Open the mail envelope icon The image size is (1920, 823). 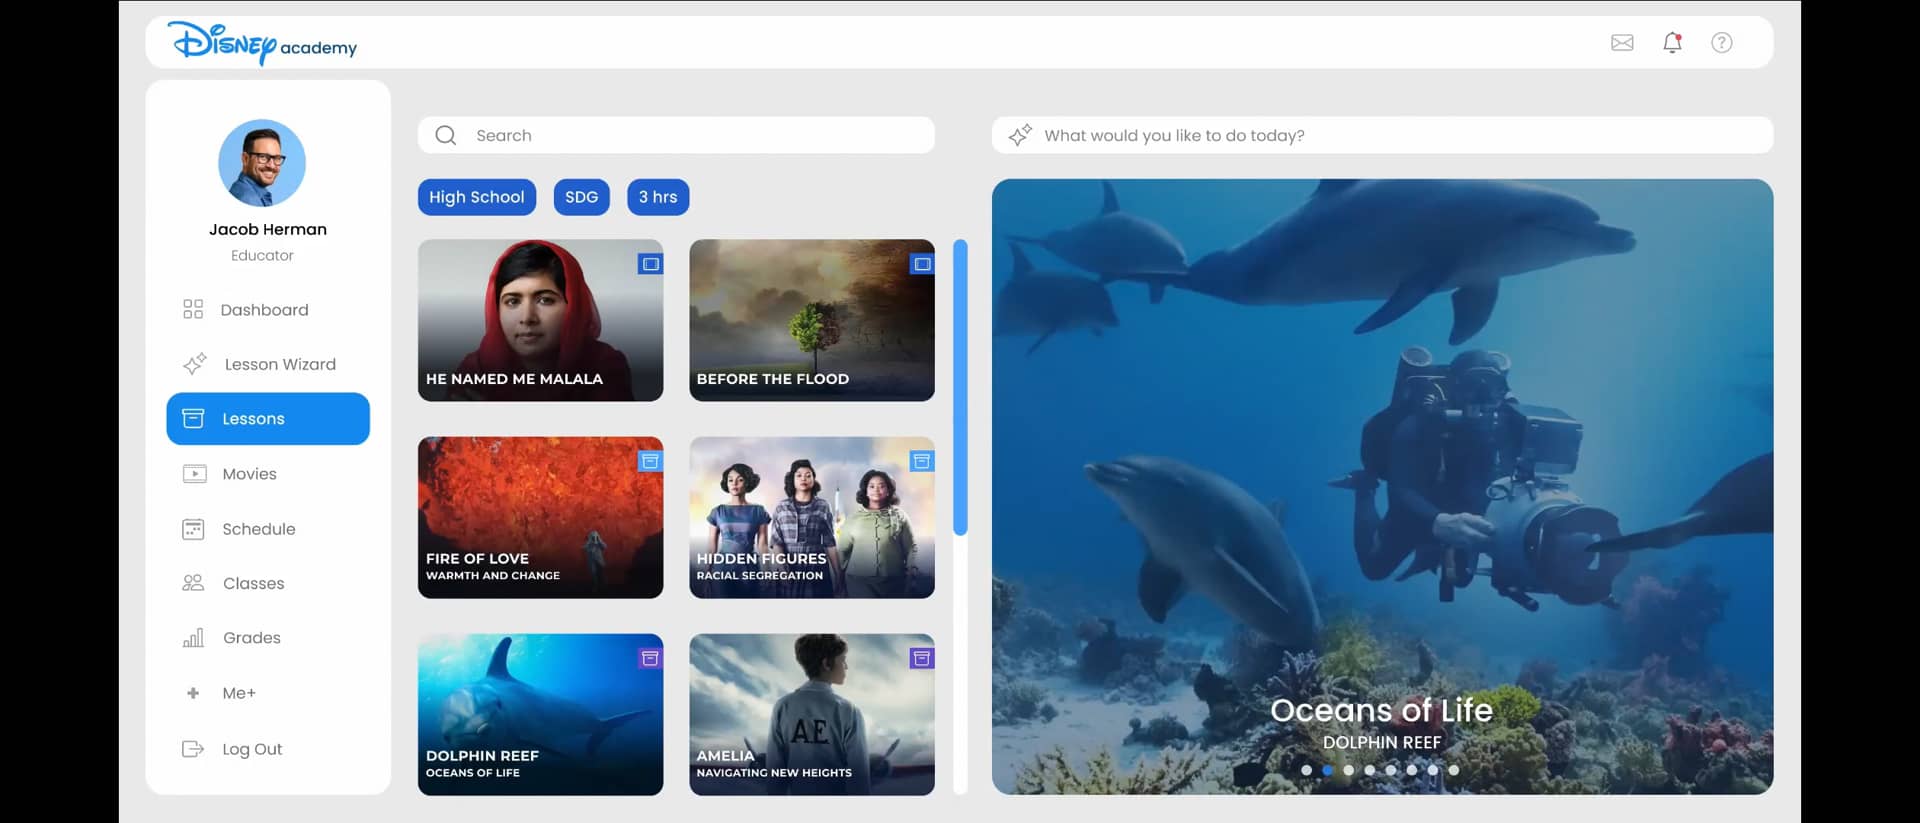(x=1622, y=43)
